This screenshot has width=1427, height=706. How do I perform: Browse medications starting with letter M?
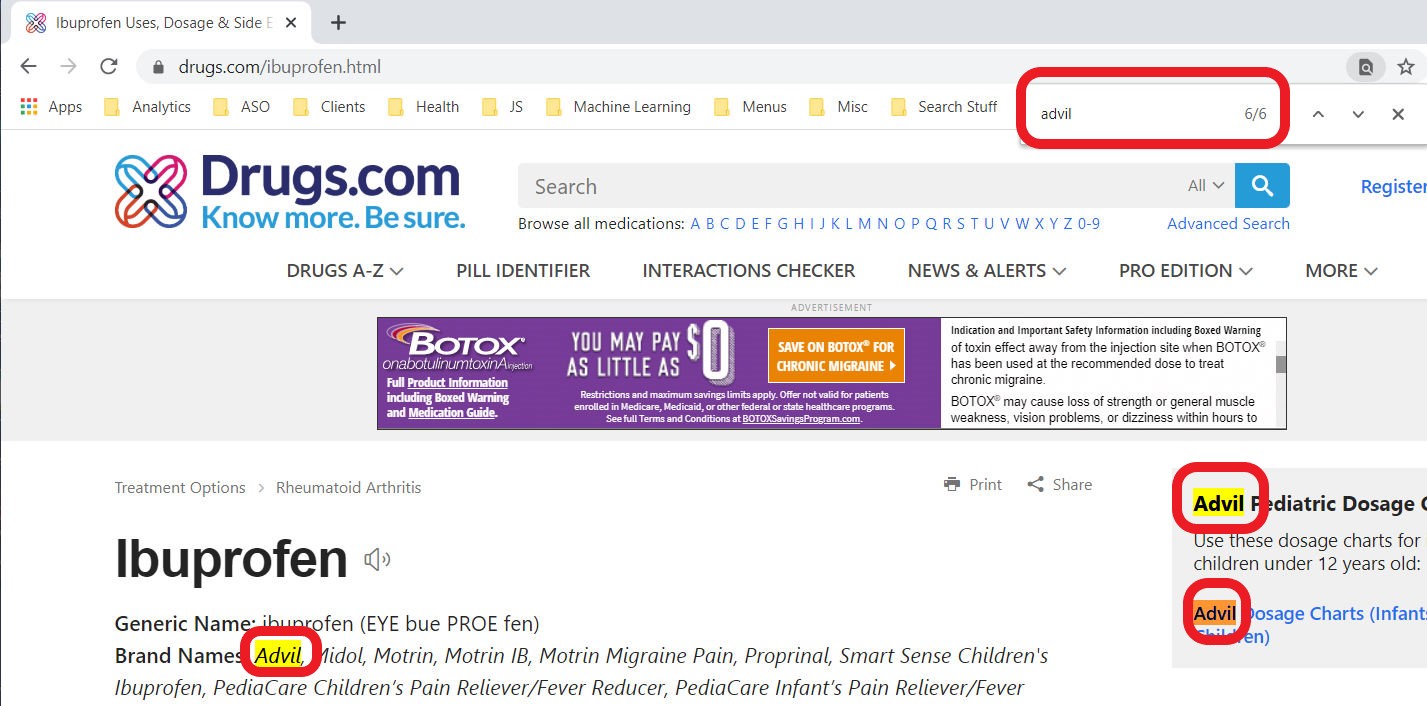[864, 224]
